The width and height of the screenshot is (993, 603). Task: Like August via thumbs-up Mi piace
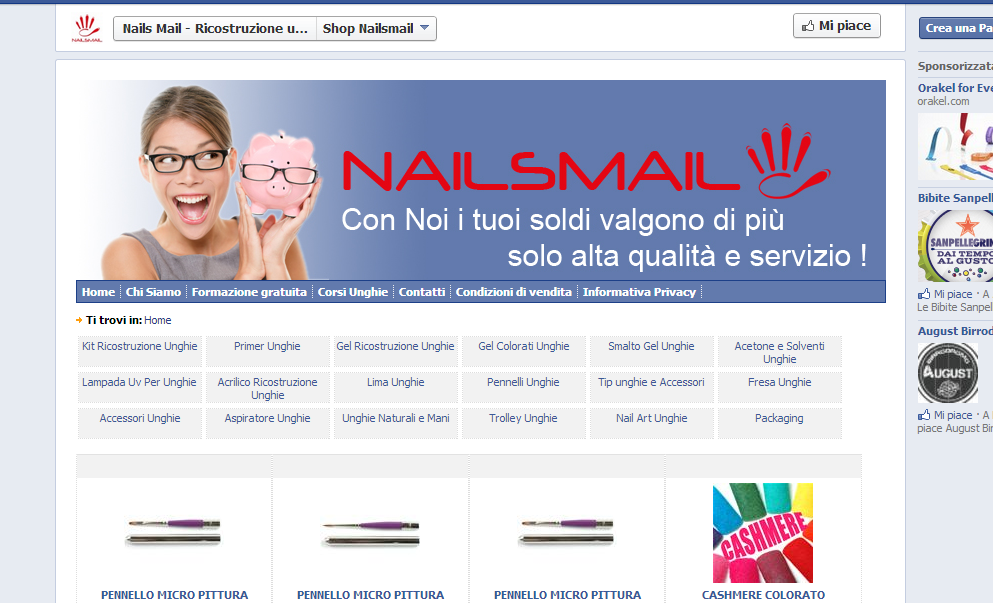945,416
